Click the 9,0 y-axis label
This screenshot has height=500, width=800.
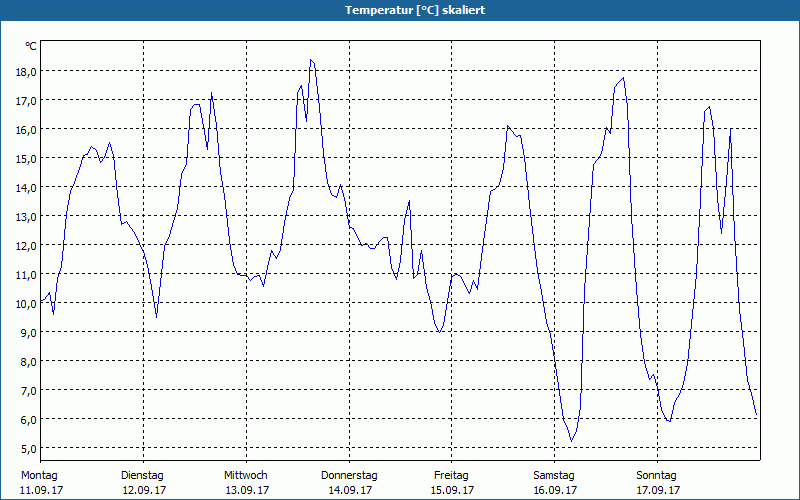click(x=28, y=334)
